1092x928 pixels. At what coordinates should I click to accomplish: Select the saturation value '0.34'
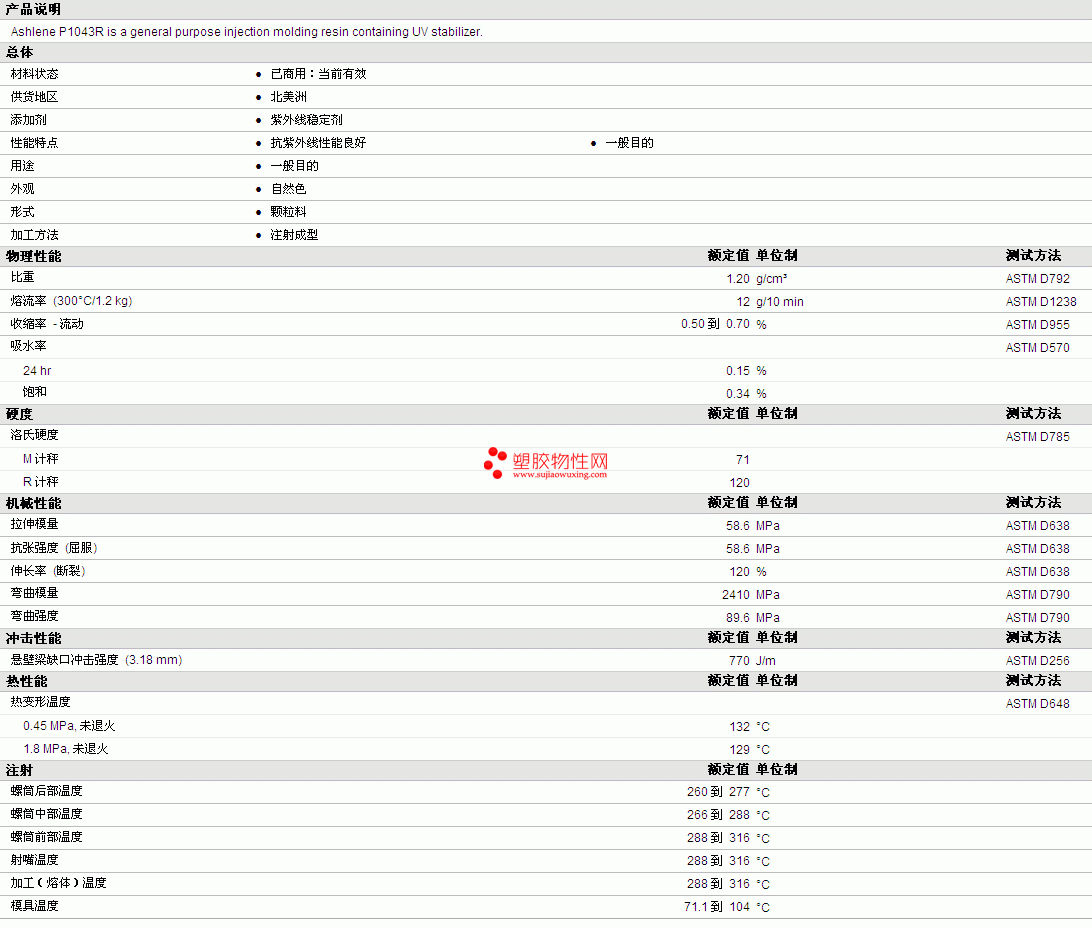point(738,393)
